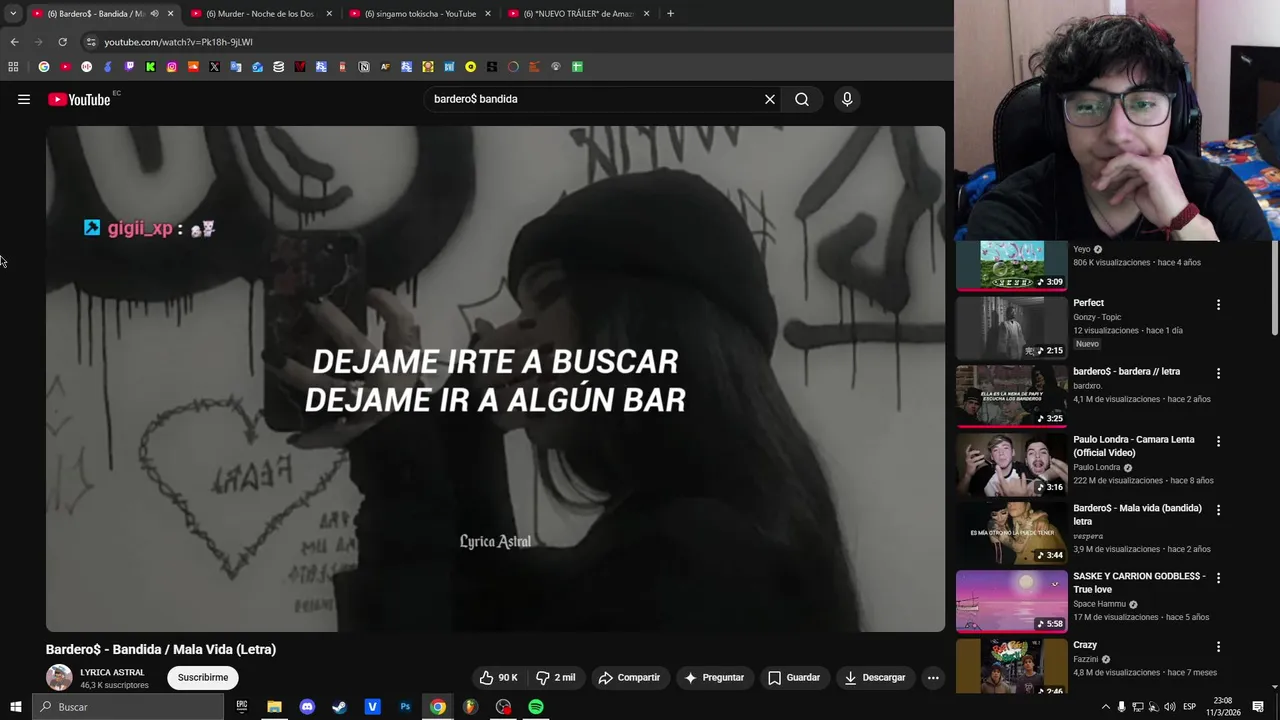Download the video with Descargar

point(875,678)
